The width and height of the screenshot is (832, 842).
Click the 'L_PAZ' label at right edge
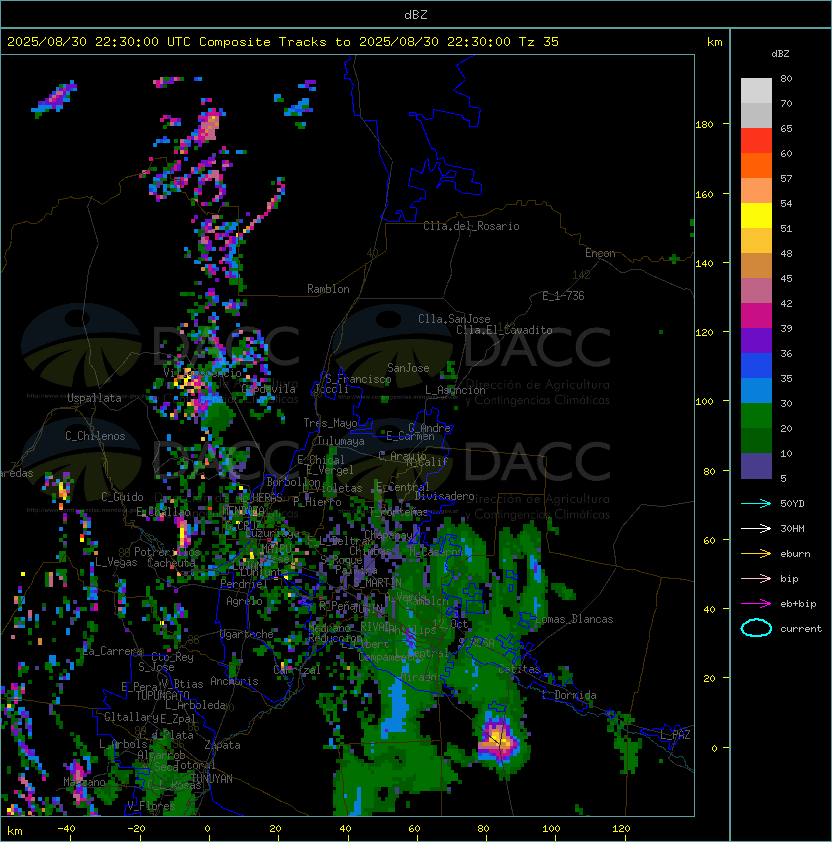(x=675, y=735)
